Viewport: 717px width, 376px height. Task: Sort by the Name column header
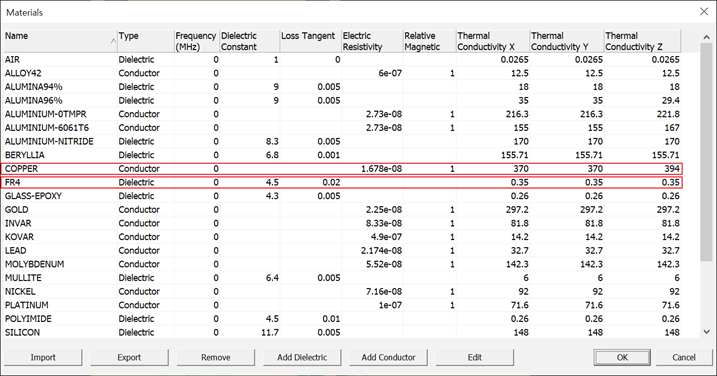point(60,41)
